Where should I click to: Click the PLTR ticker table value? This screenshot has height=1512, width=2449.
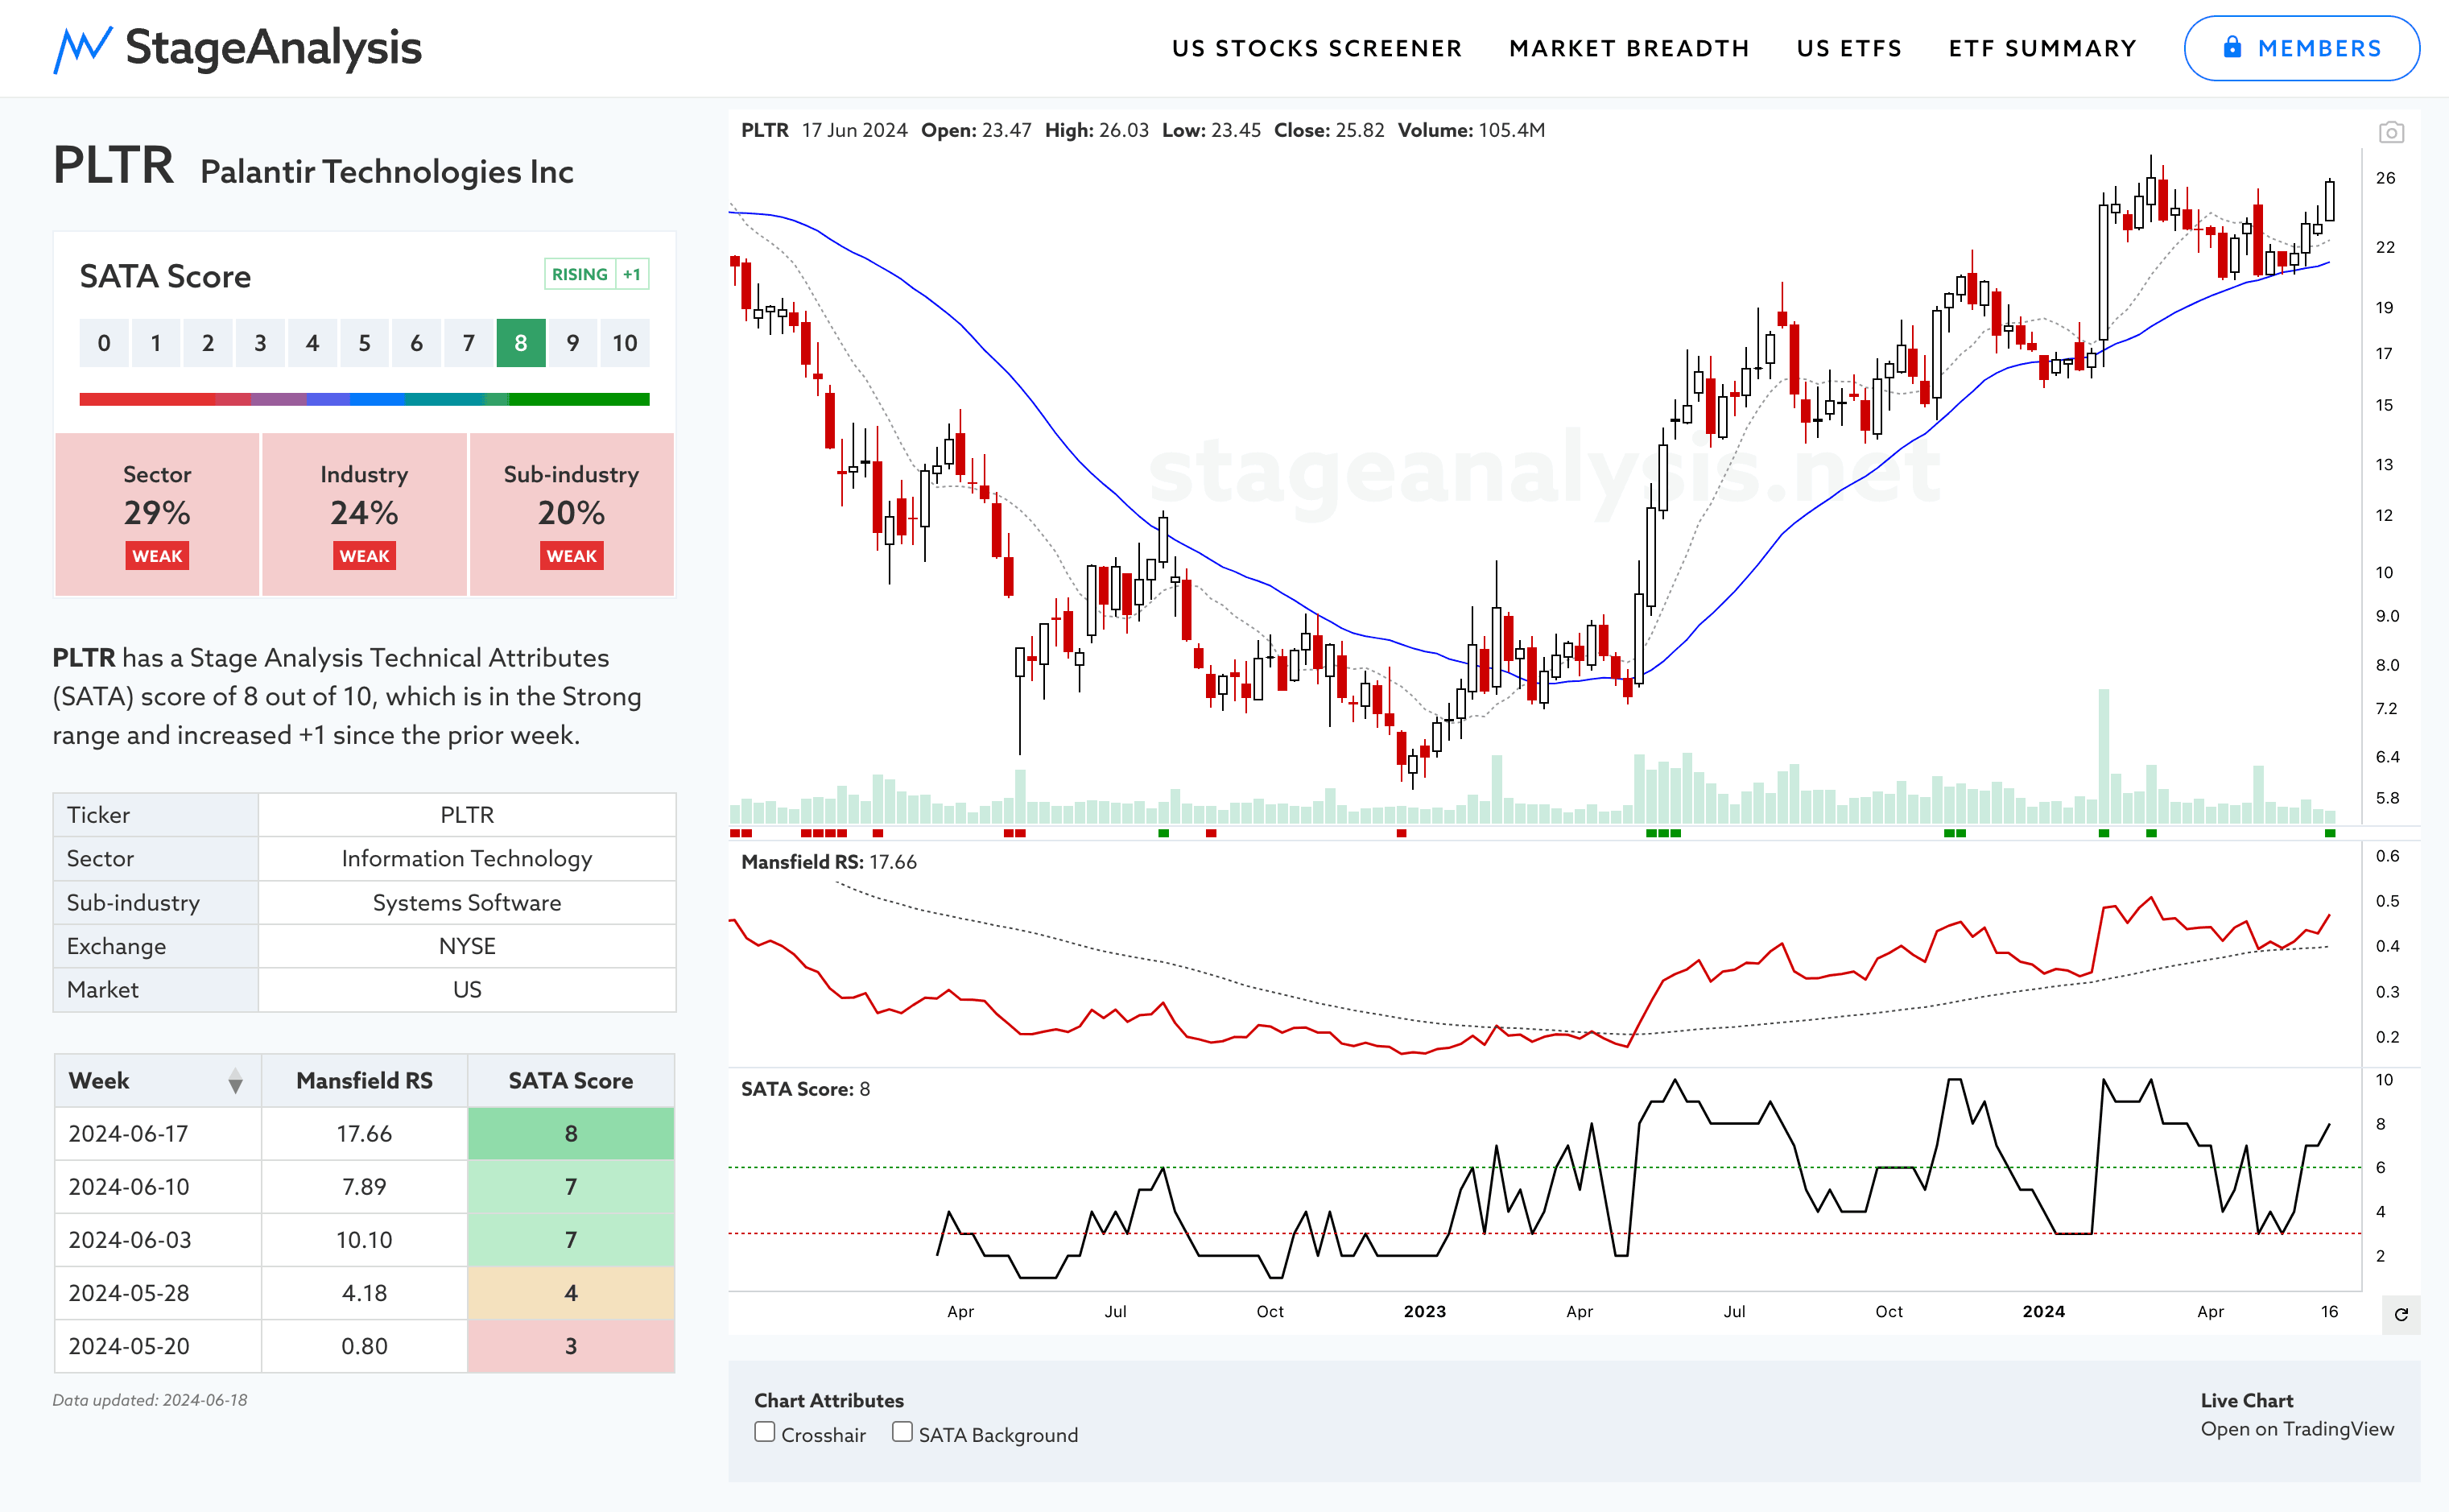click(467, 815)
